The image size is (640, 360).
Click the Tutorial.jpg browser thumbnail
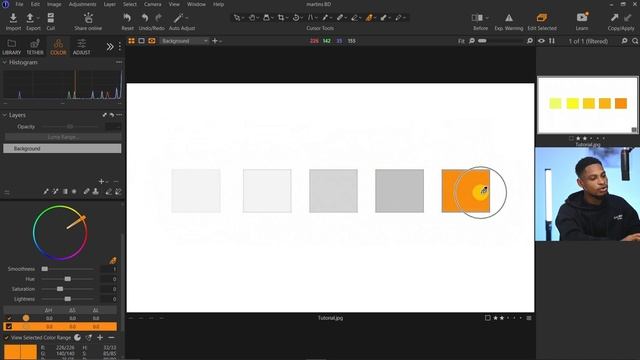tap(587, 105)
